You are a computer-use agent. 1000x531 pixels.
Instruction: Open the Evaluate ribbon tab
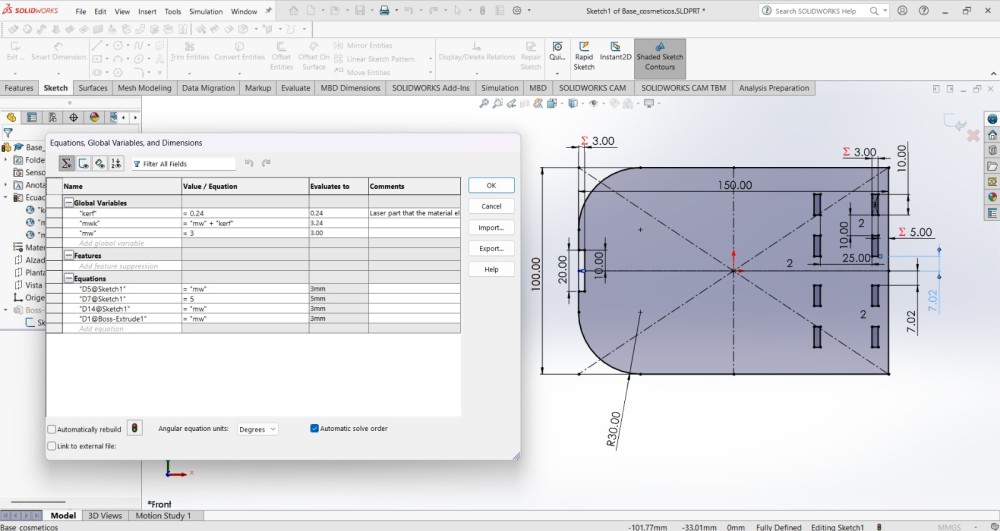coord(295,88)
